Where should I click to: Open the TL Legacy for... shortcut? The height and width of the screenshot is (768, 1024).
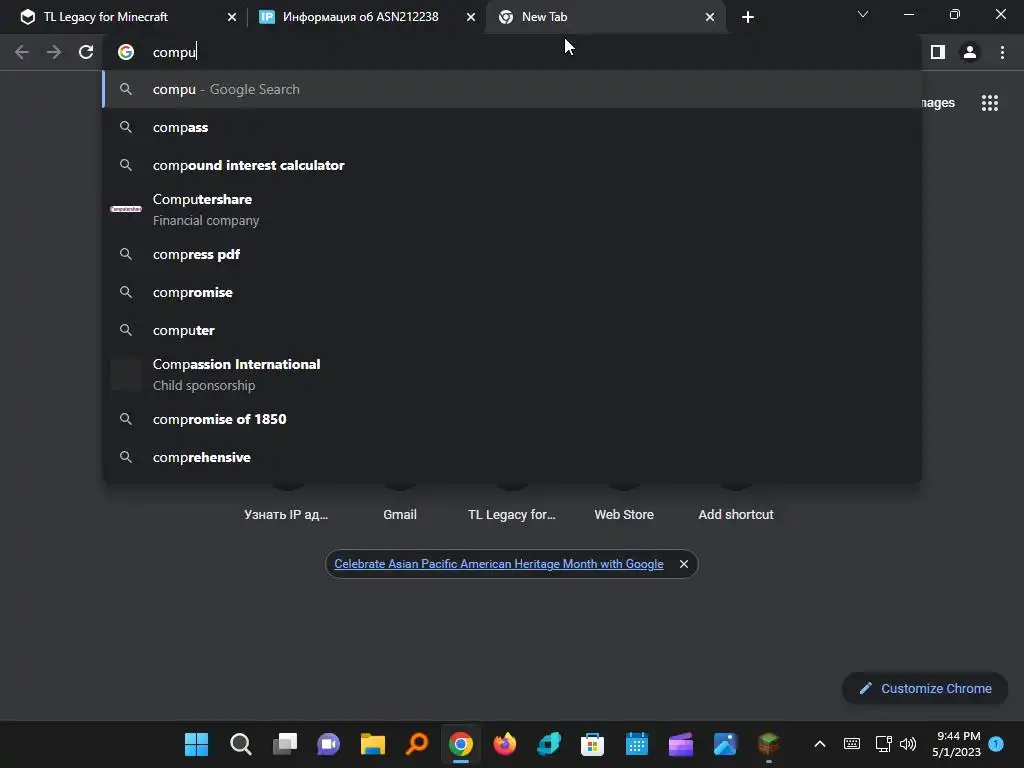(511, 515)
